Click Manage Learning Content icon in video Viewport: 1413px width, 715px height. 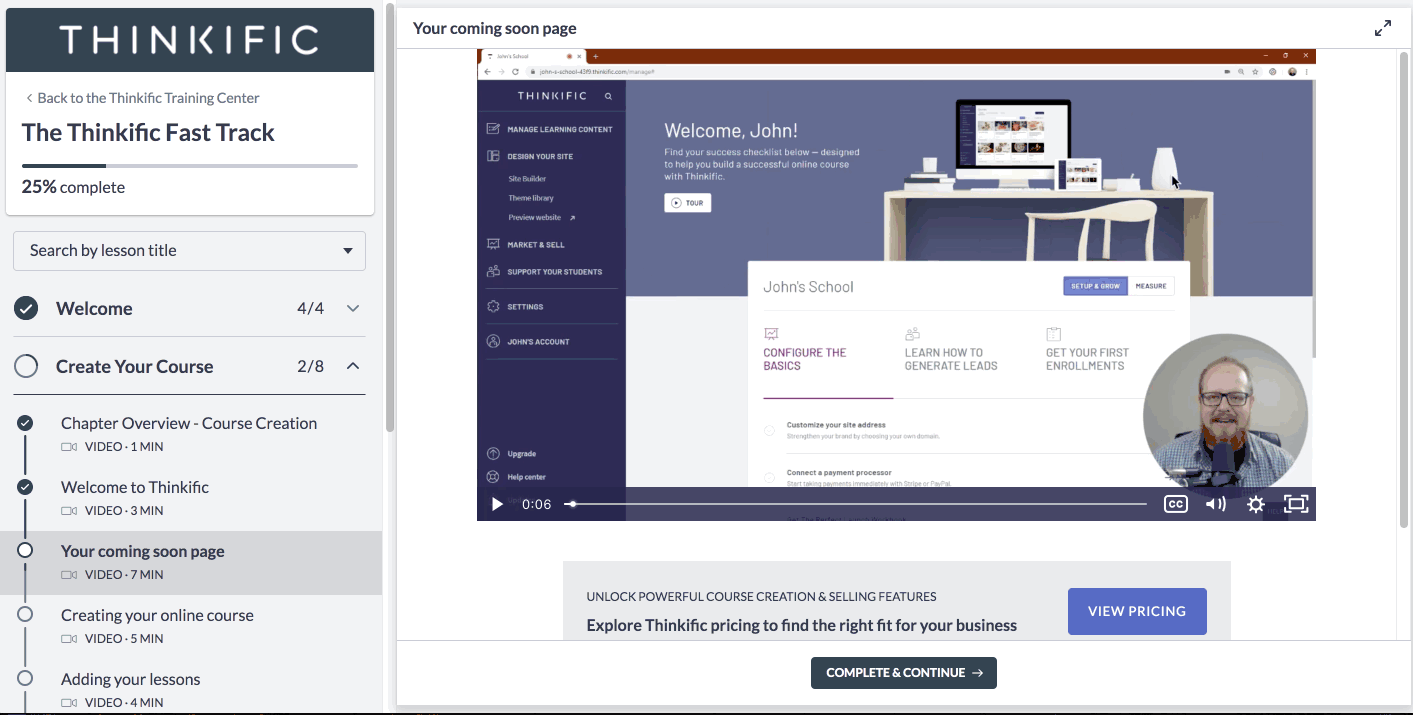(493, 129)
